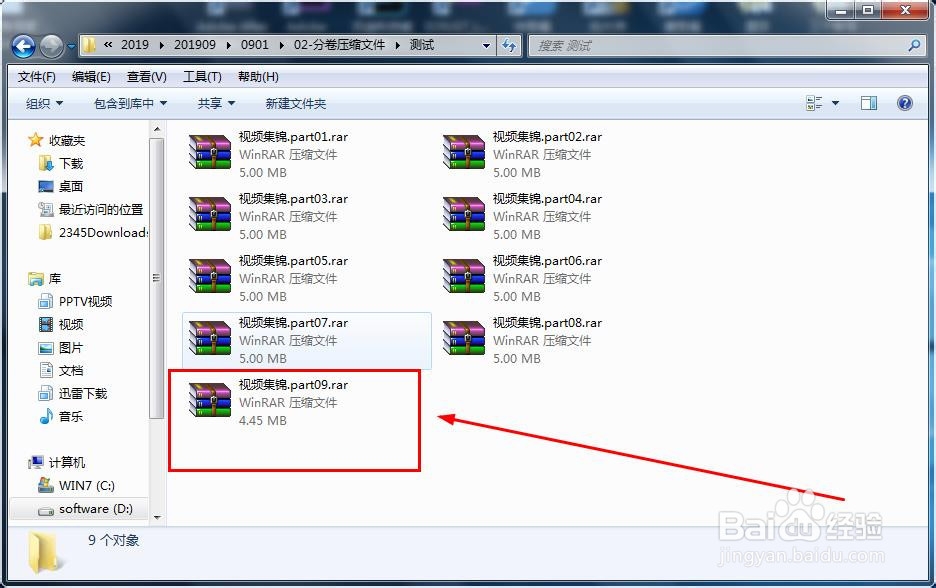
Task: Click the breadcrumb overflow chevron «
Action: (x=108, y=45)
